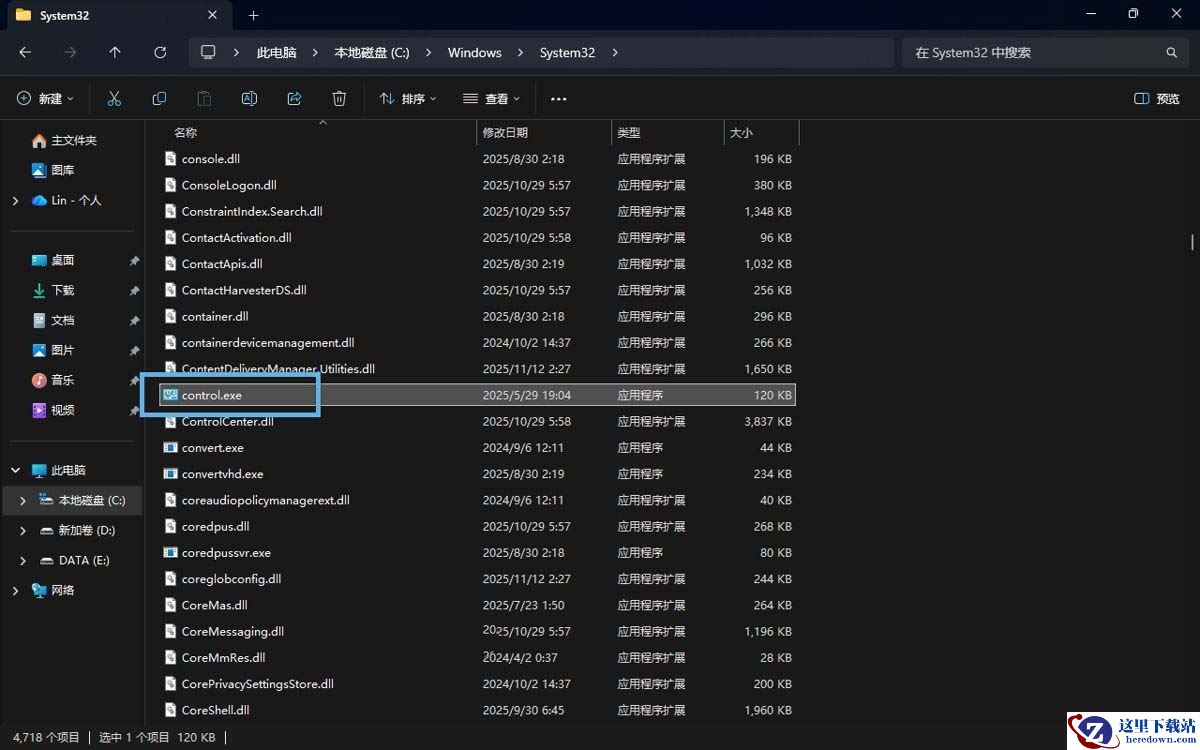1200x750 pixels.
Task: Toggle the 预览 preview pane
Action: (1157, 99)
